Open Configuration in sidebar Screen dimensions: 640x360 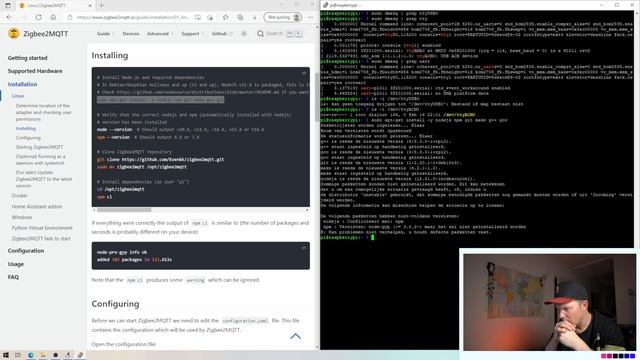(26, 251)
